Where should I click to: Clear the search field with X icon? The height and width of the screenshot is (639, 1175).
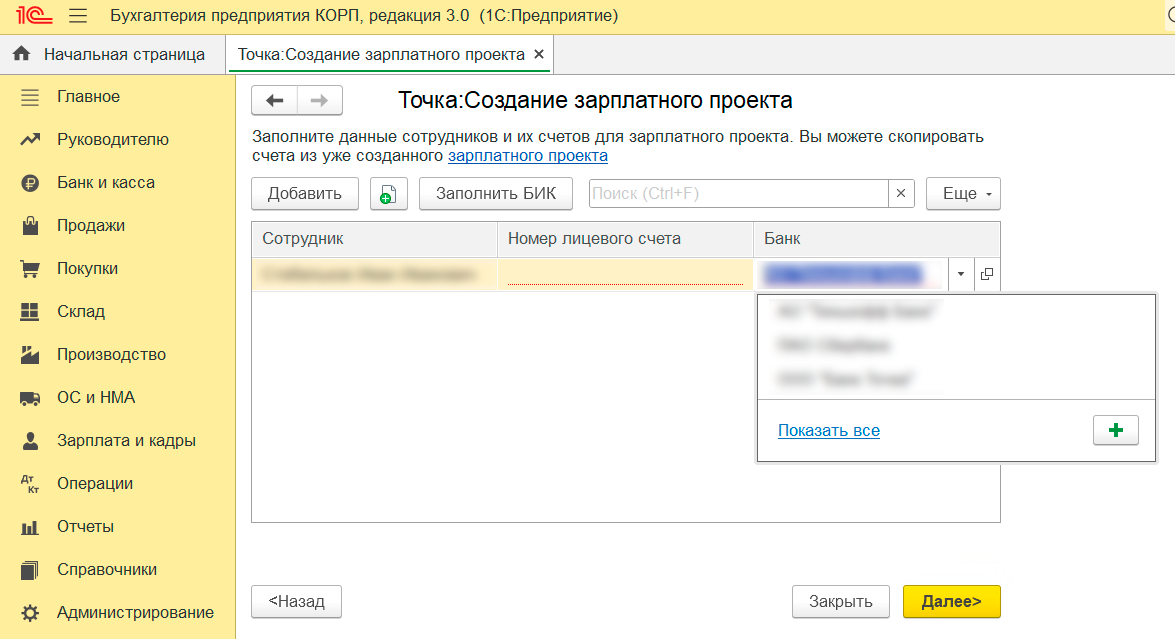pos(901,194)
